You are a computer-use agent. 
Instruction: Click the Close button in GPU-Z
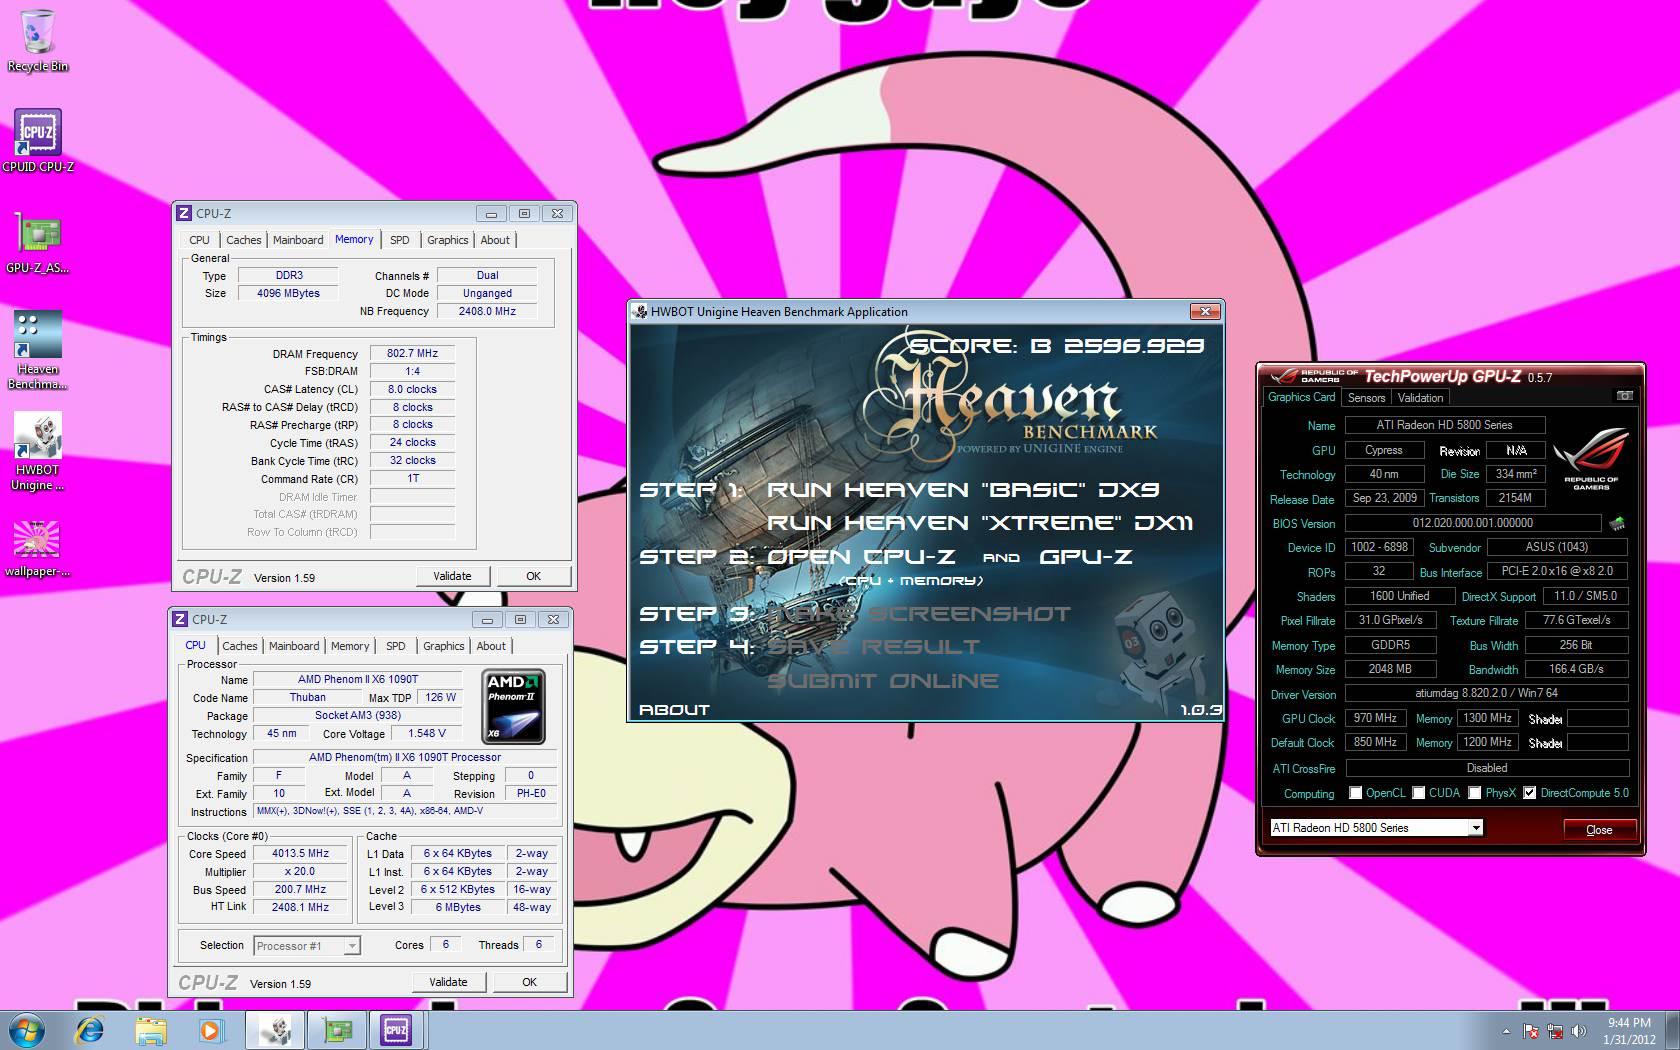(x=1599, y=829)
